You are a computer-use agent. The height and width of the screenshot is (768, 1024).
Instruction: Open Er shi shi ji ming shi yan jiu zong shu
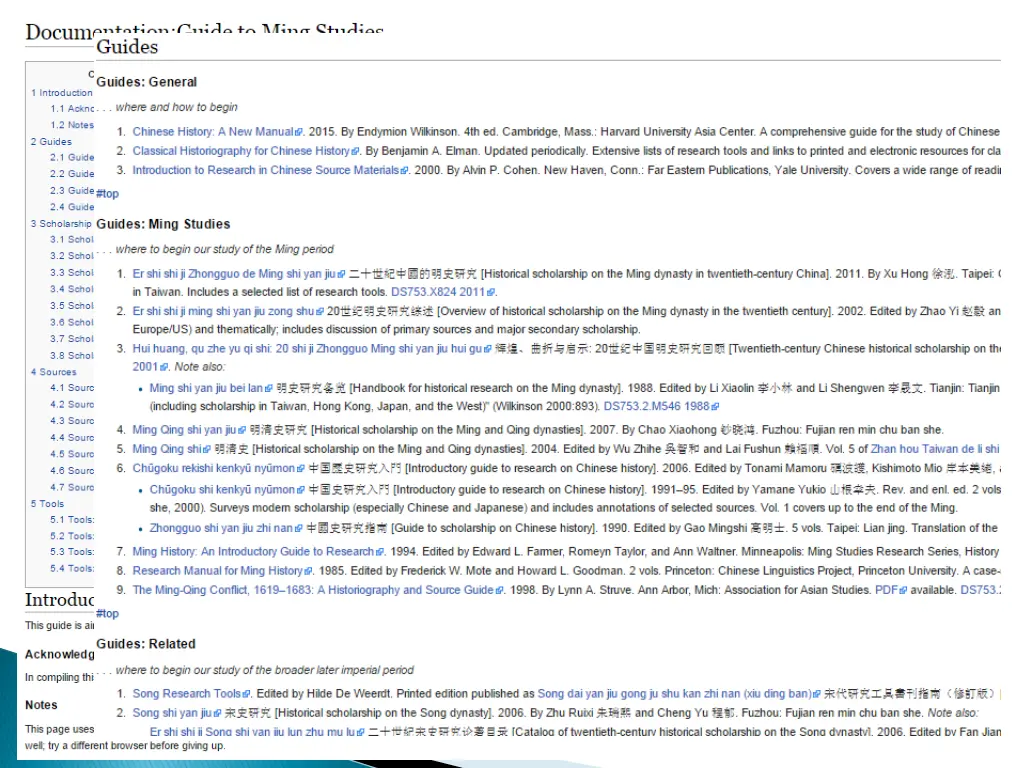pyautogui.click(x=223, y=311)
